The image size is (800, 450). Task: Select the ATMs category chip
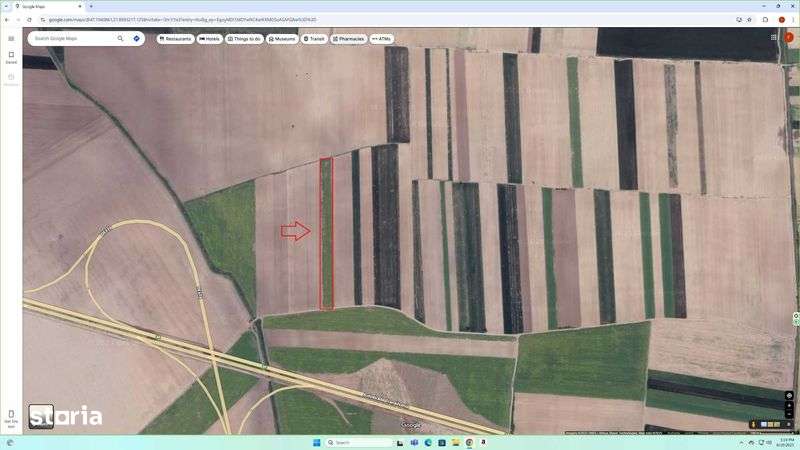click(382, 39)
